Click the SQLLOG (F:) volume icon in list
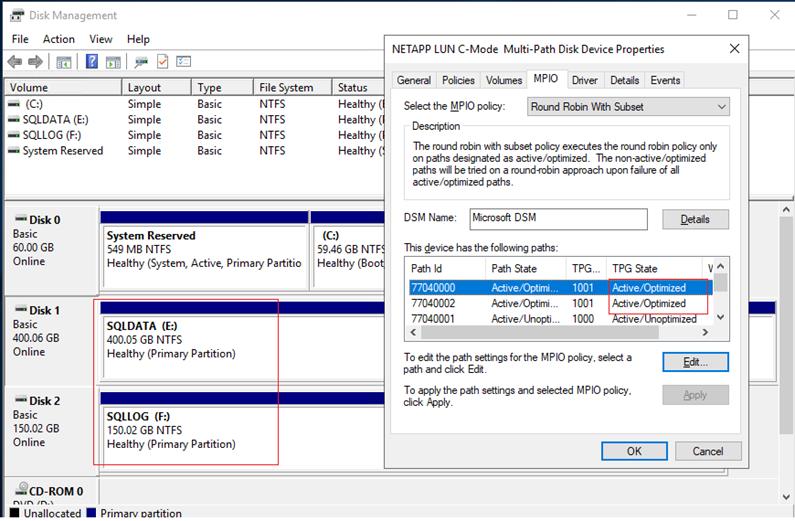 14,135
